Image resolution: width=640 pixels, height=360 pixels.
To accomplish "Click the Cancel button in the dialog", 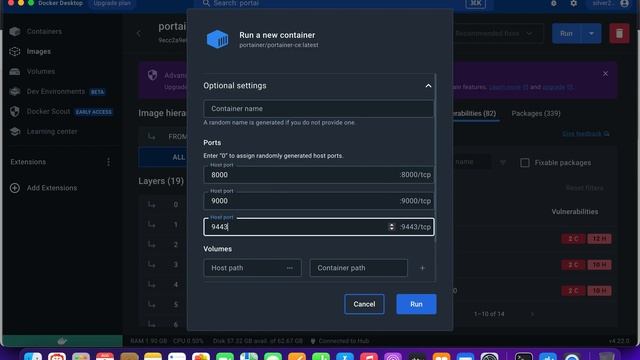I will click(x=364, y=304).
